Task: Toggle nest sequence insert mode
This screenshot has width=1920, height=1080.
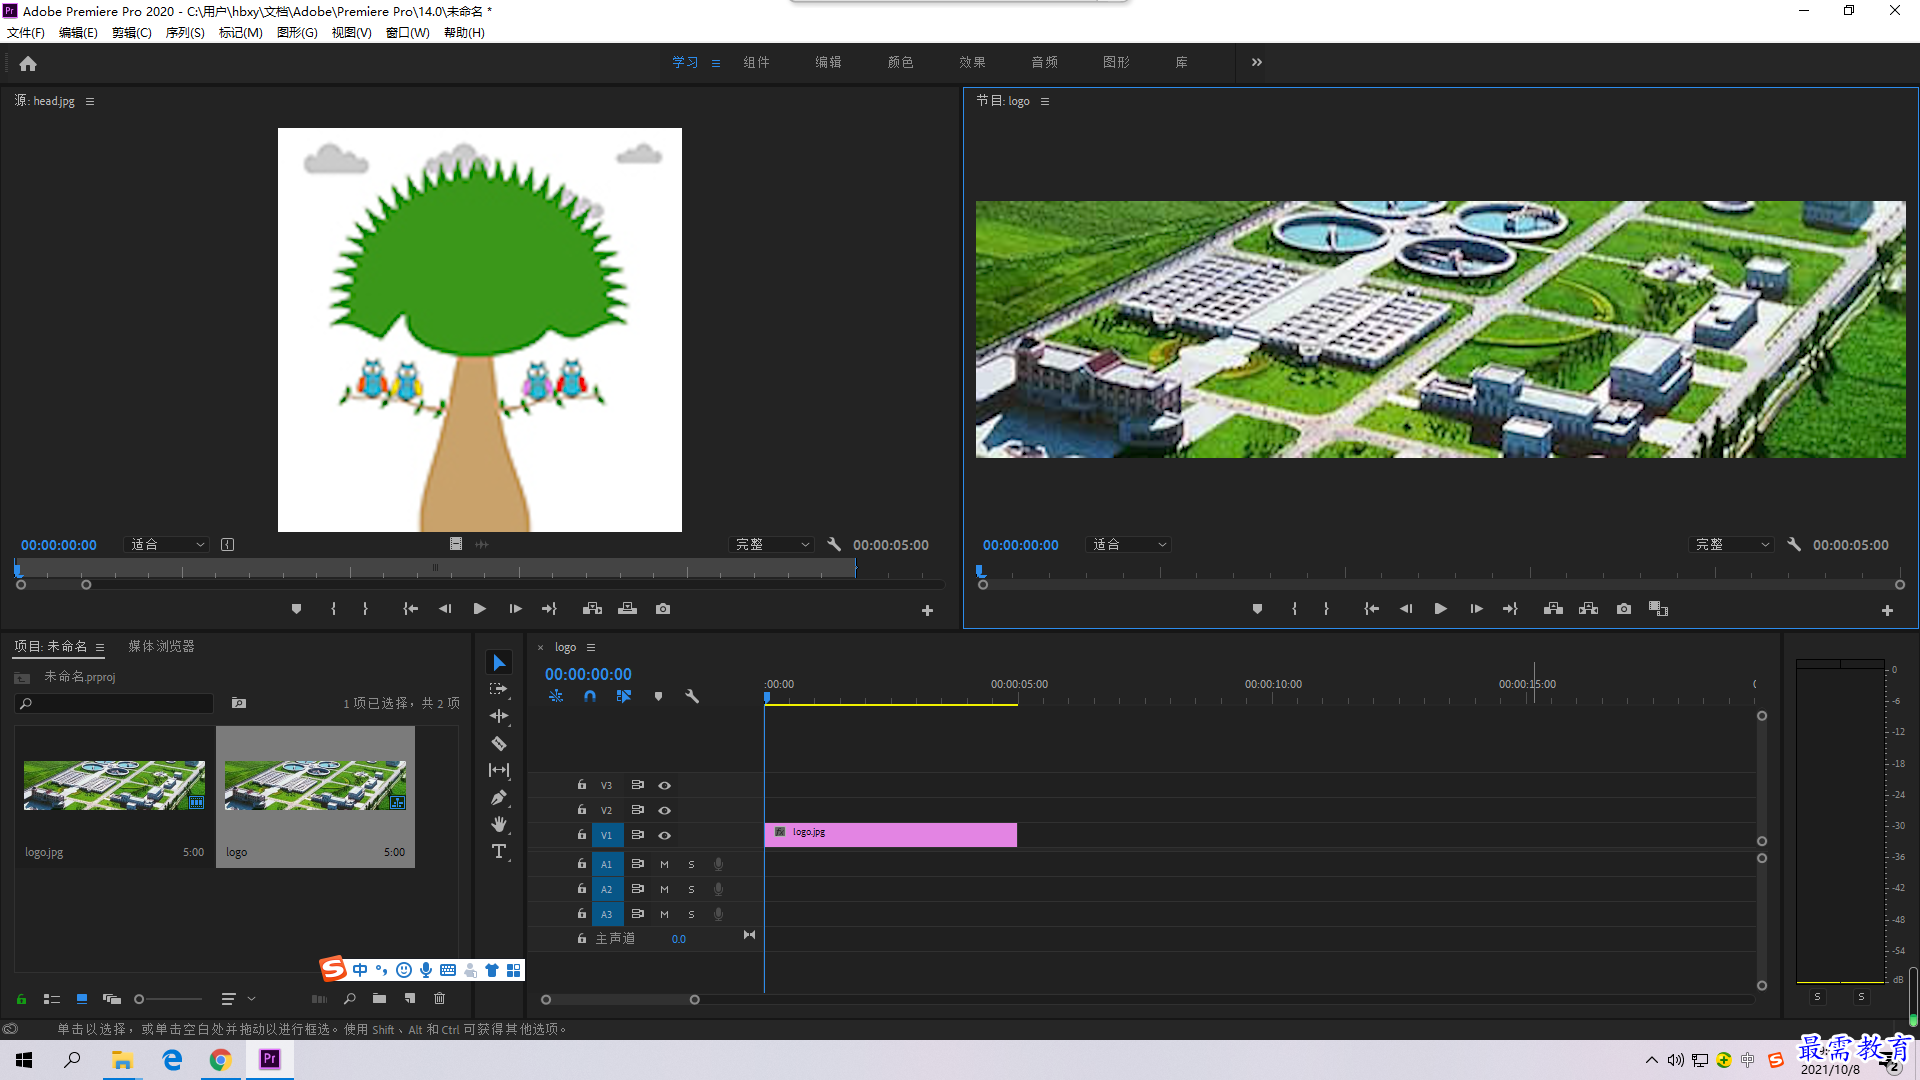Action: pyautogui.click(x=556, y=696)
